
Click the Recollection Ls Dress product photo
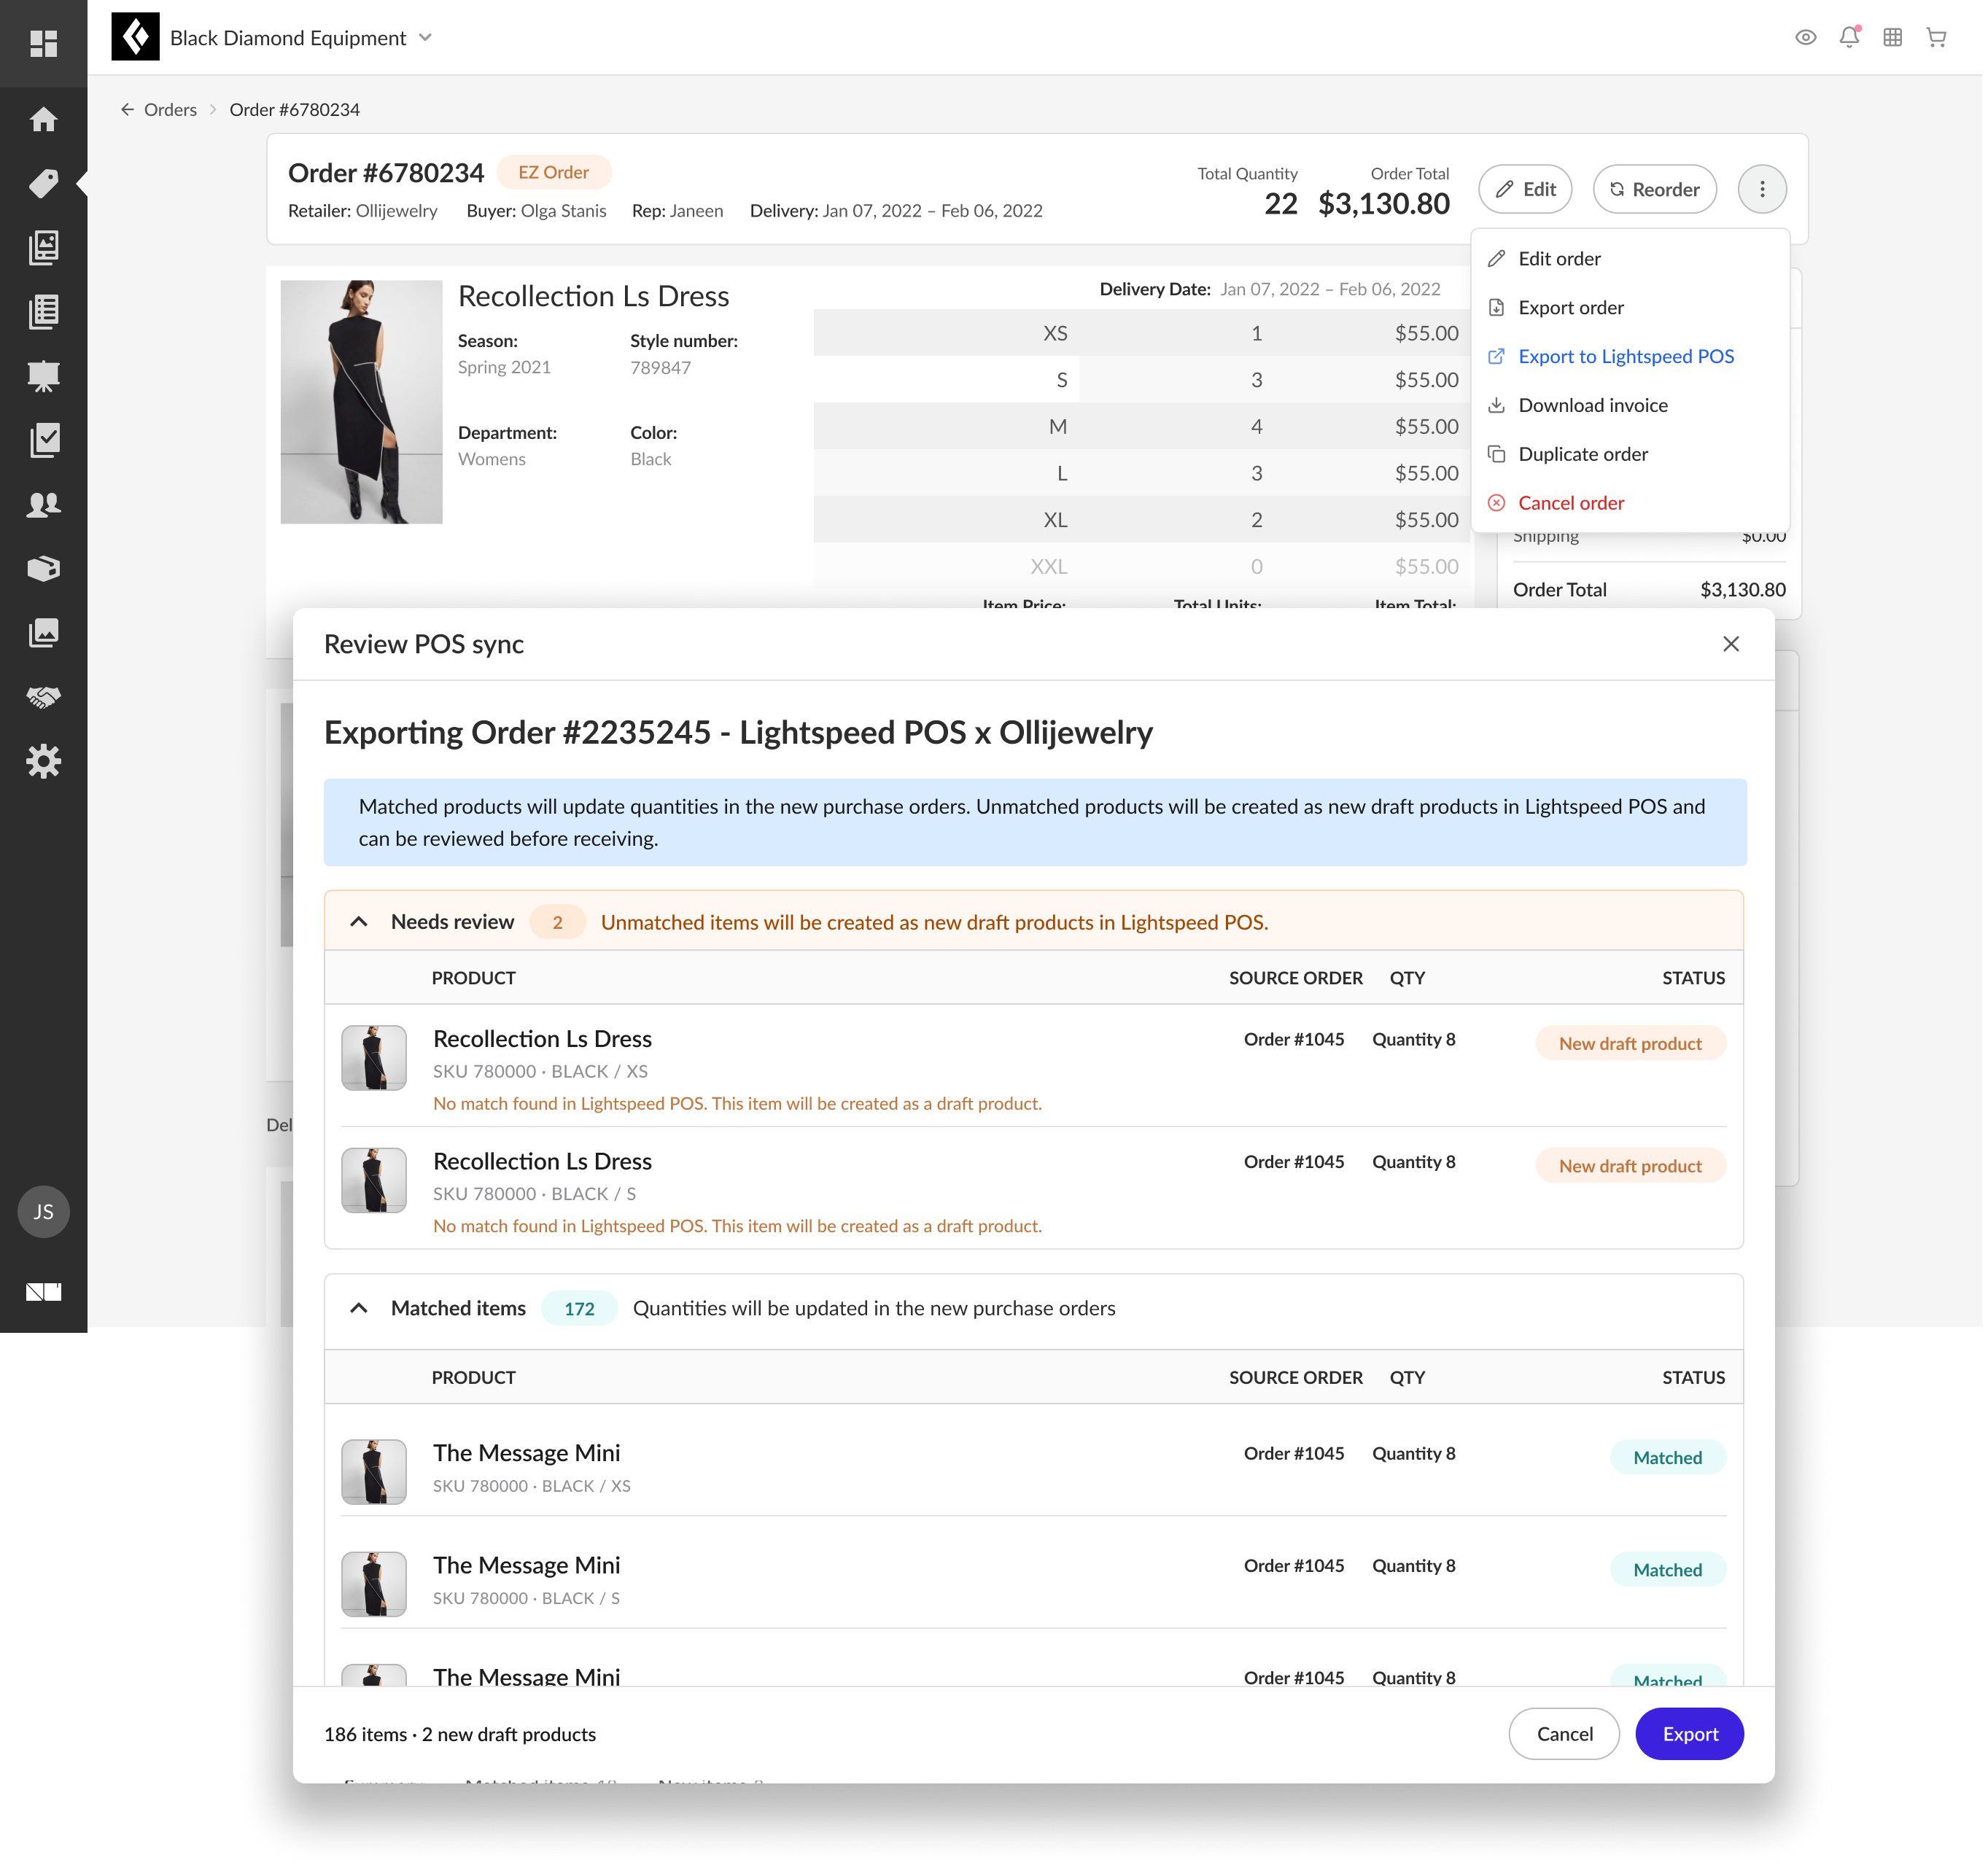pos(362,403)
